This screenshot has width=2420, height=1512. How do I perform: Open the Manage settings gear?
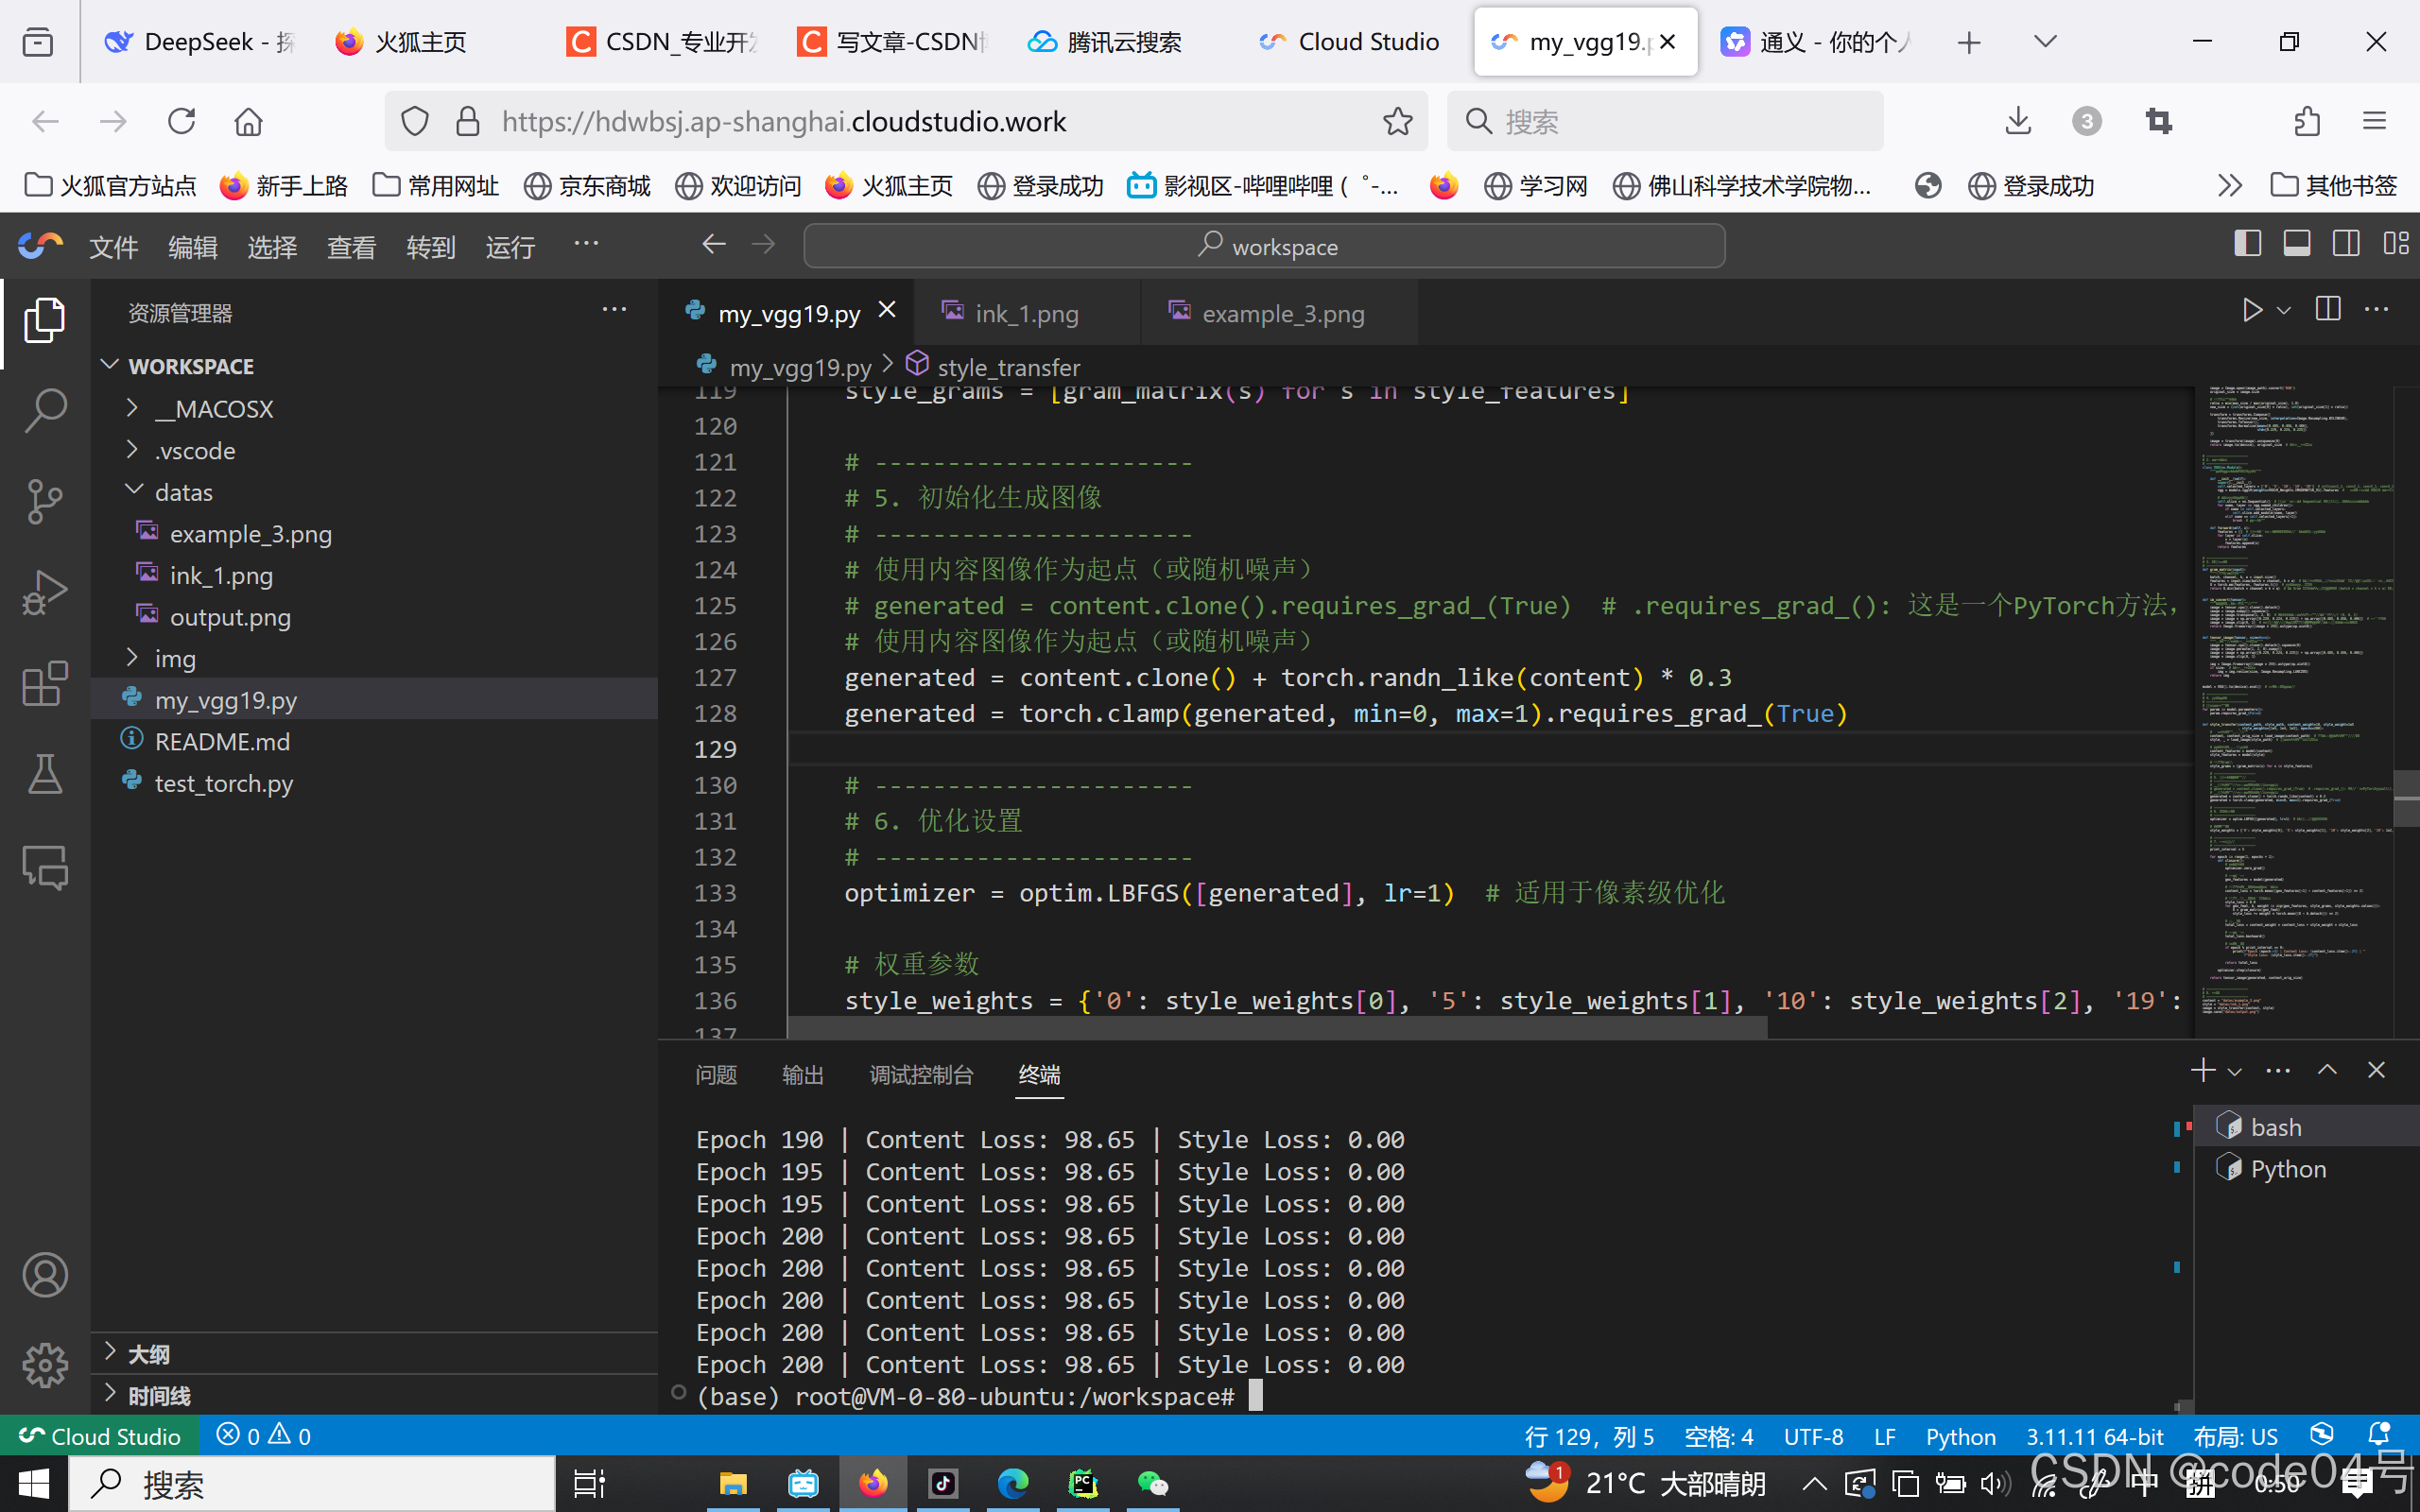(45, 1365)
